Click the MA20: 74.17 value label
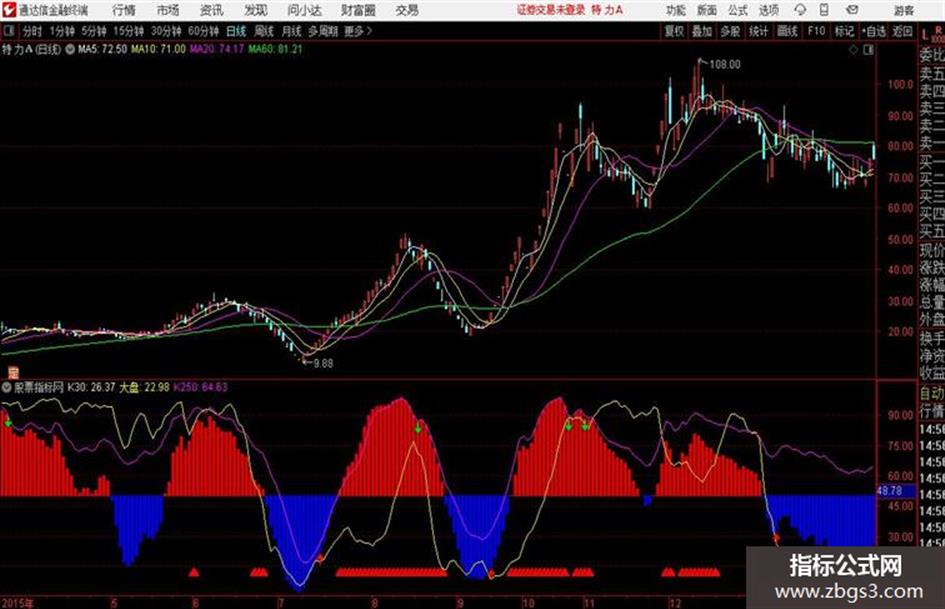945x609 pixels. pos(217,49)
